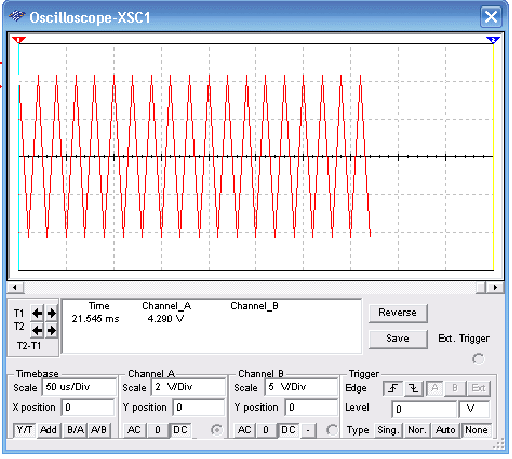Set Channel B coupling to 0

(x=266, y=430)
